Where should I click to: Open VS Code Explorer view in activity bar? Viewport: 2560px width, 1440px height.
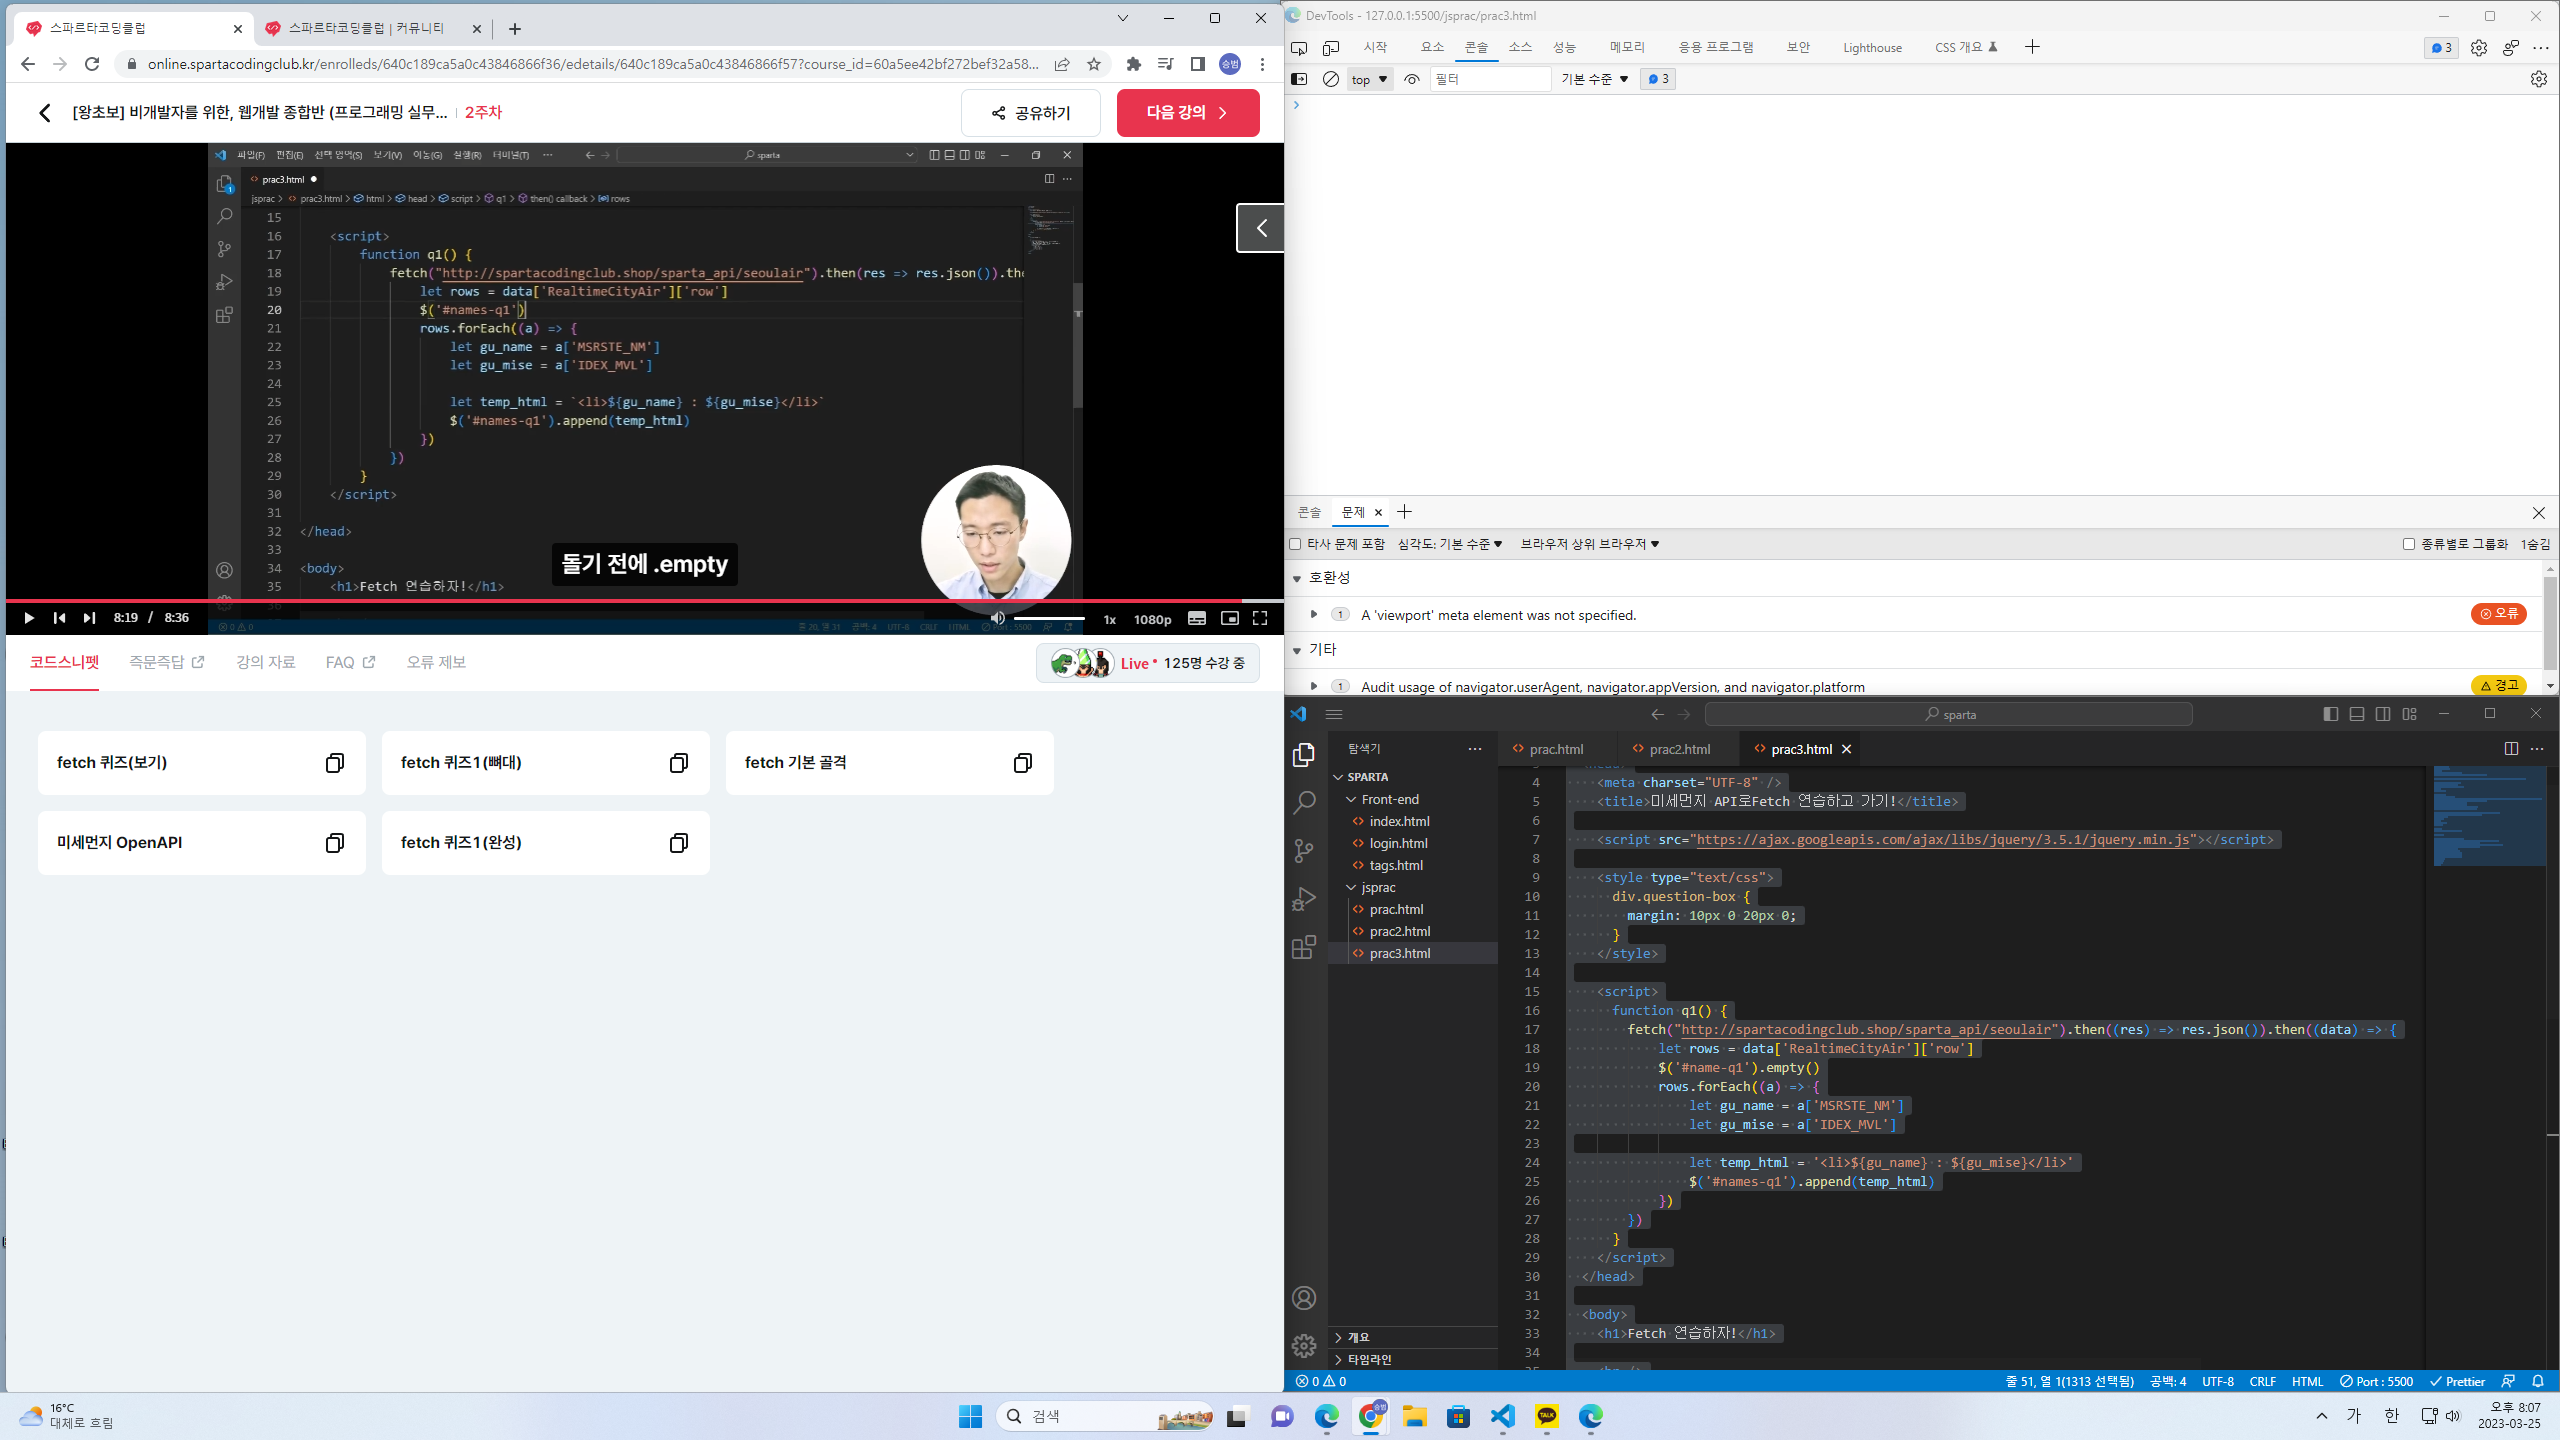point(1304,755)
